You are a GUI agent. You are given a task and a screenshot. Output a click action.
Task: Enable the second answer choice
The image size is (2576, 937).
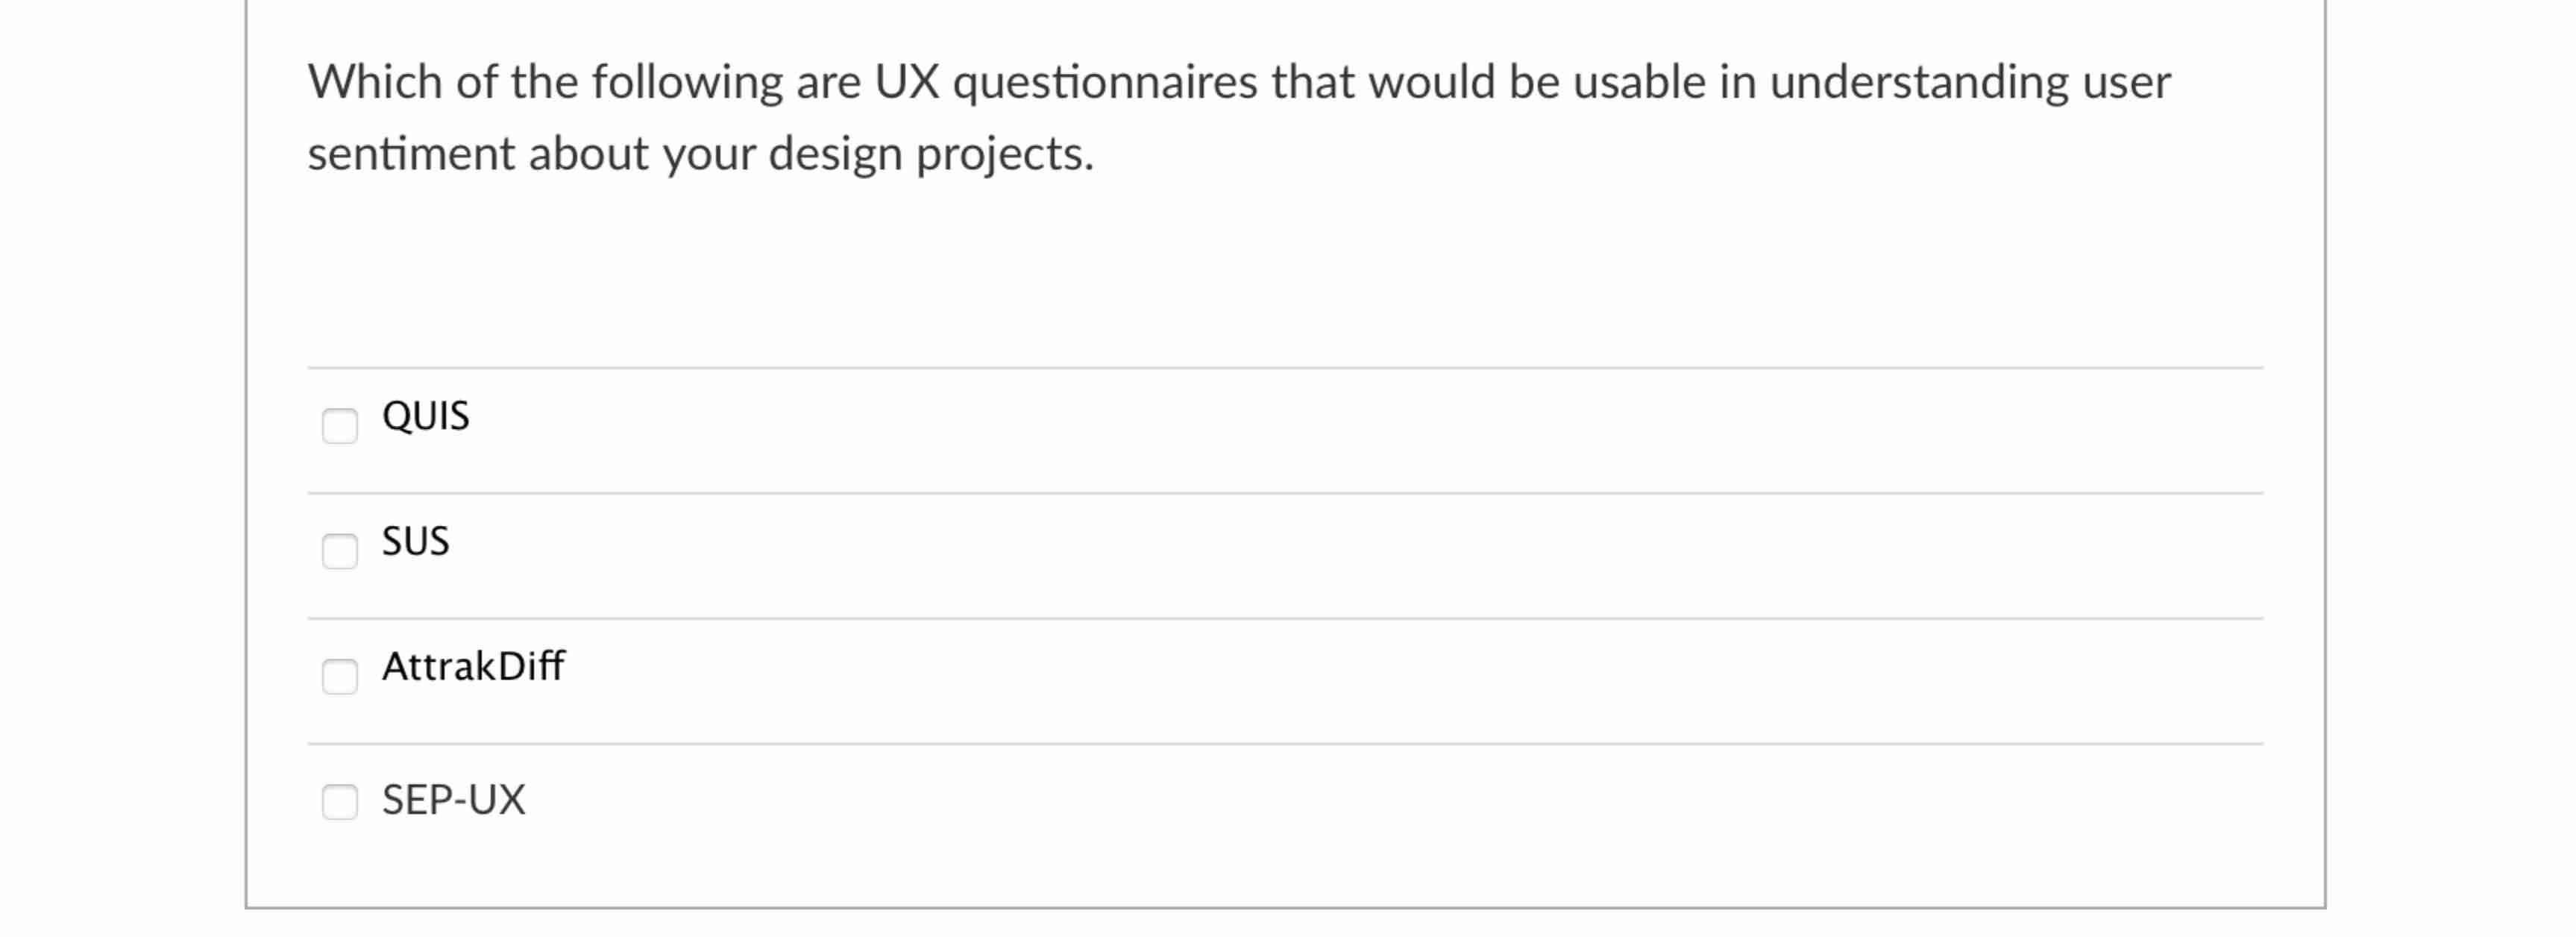tap(339, 550)
